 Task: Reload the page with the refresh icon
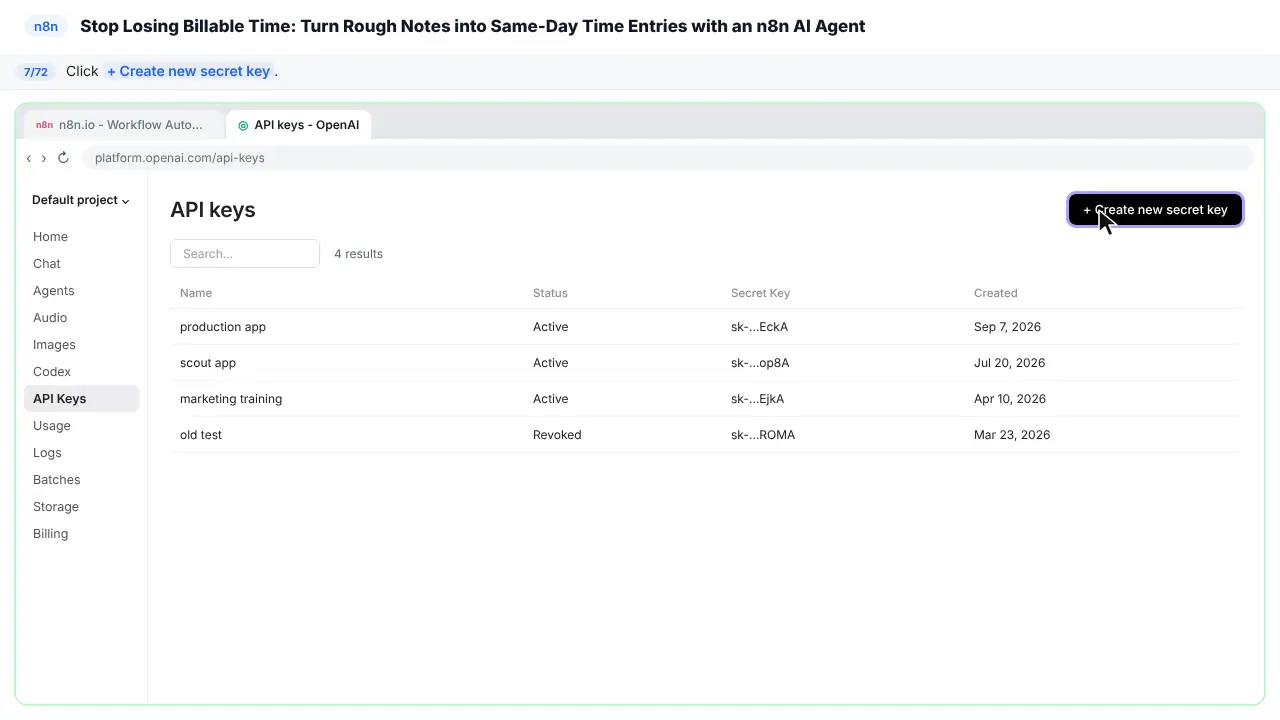tap(63, 158)
